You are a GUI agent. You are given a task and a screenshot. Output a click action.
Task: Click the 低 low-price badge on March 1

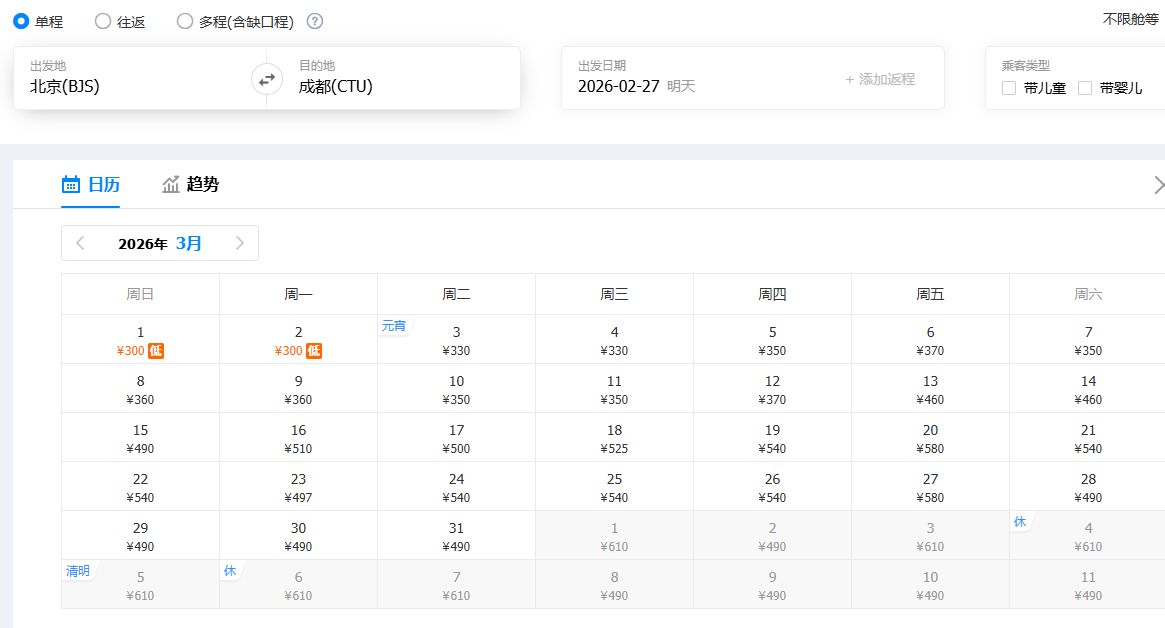click(156, 351)
